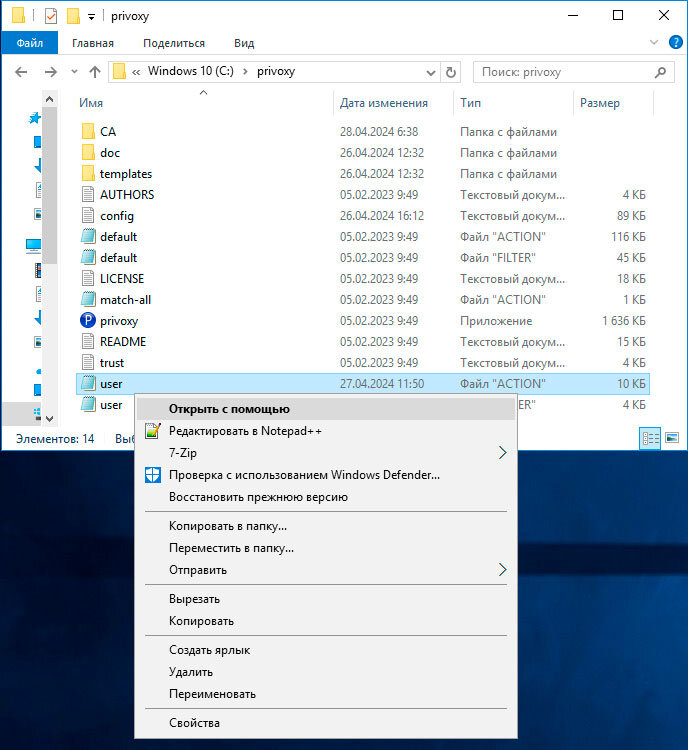Select default ACTION file icon
The height and width of the screenshot is (750, 688).
[88, 237]
